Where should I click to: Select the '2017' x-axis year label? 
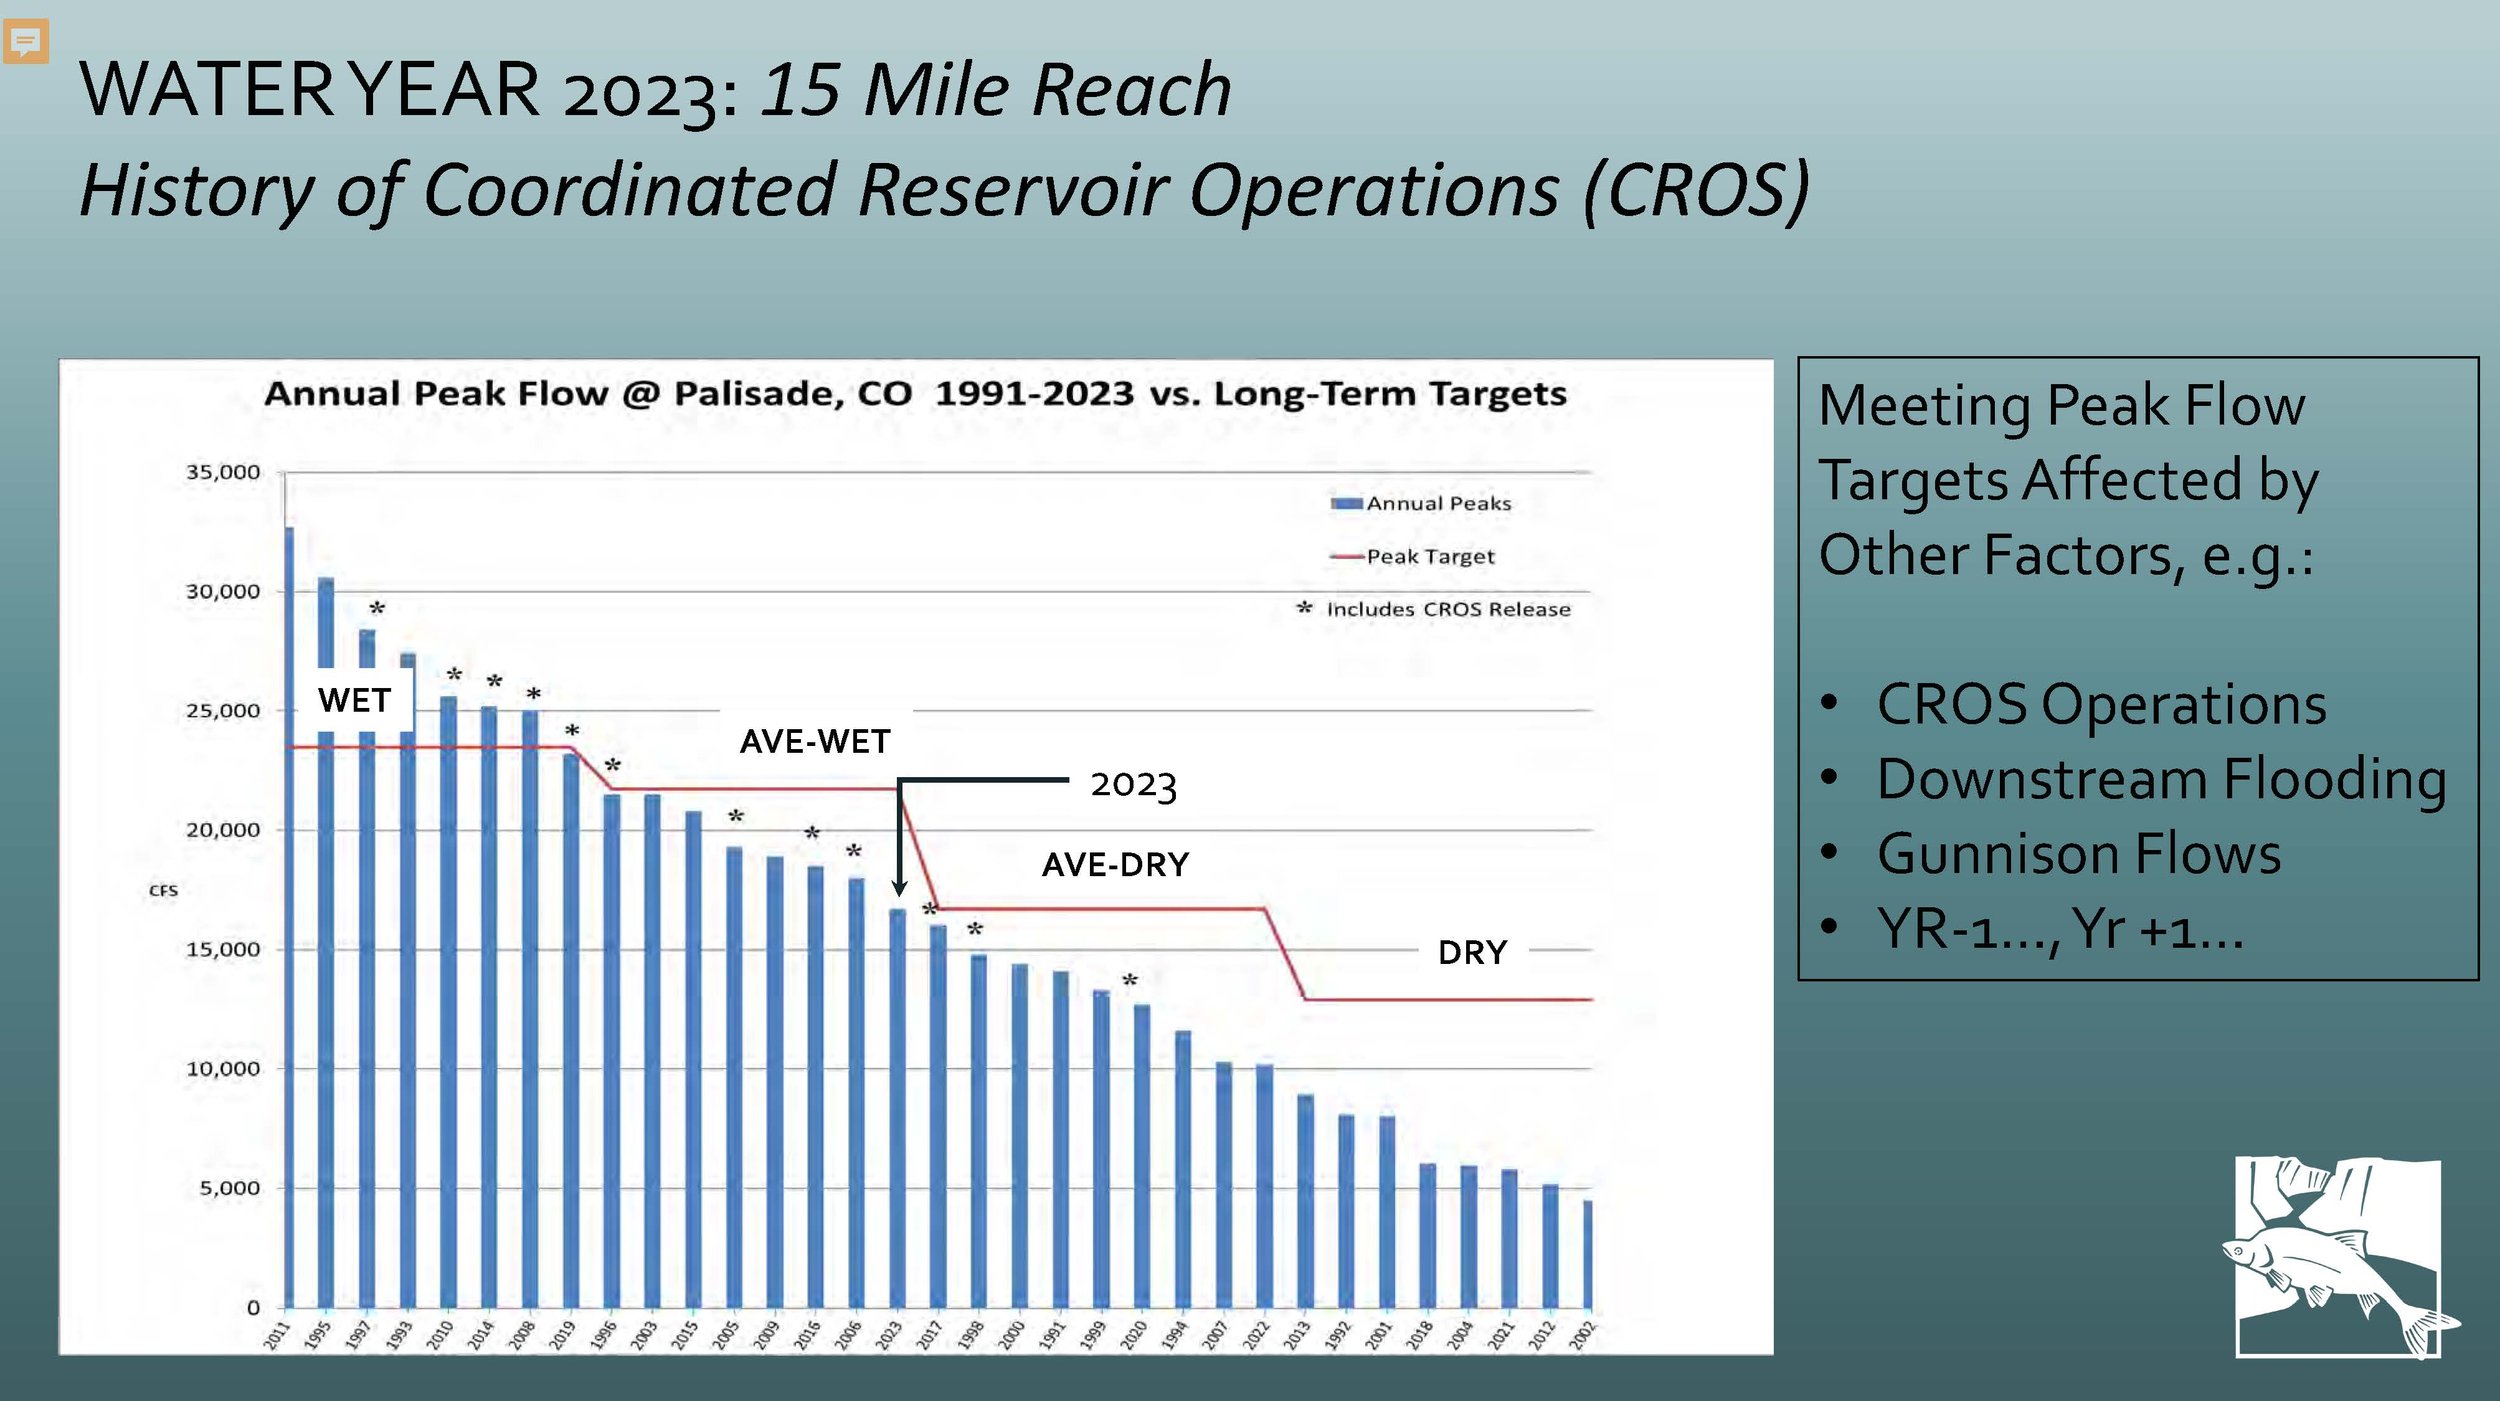click(x=929, y=1336)
